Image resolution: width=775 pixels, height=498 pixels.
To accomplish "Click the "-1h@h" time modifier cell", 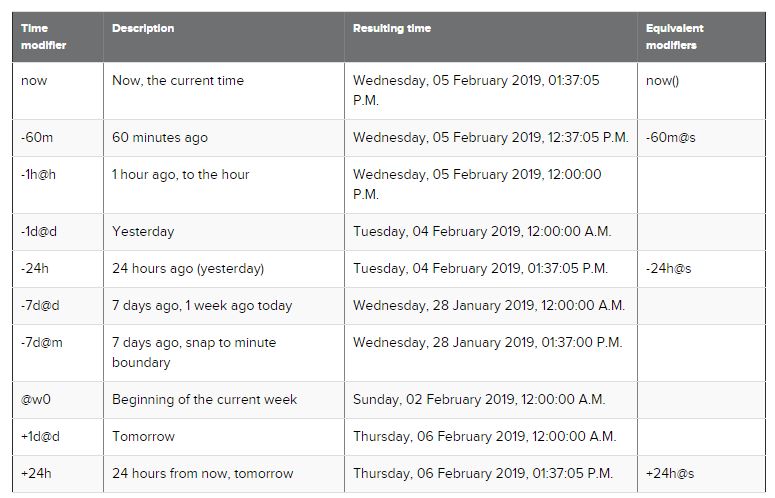I will (x=39, y=175).
